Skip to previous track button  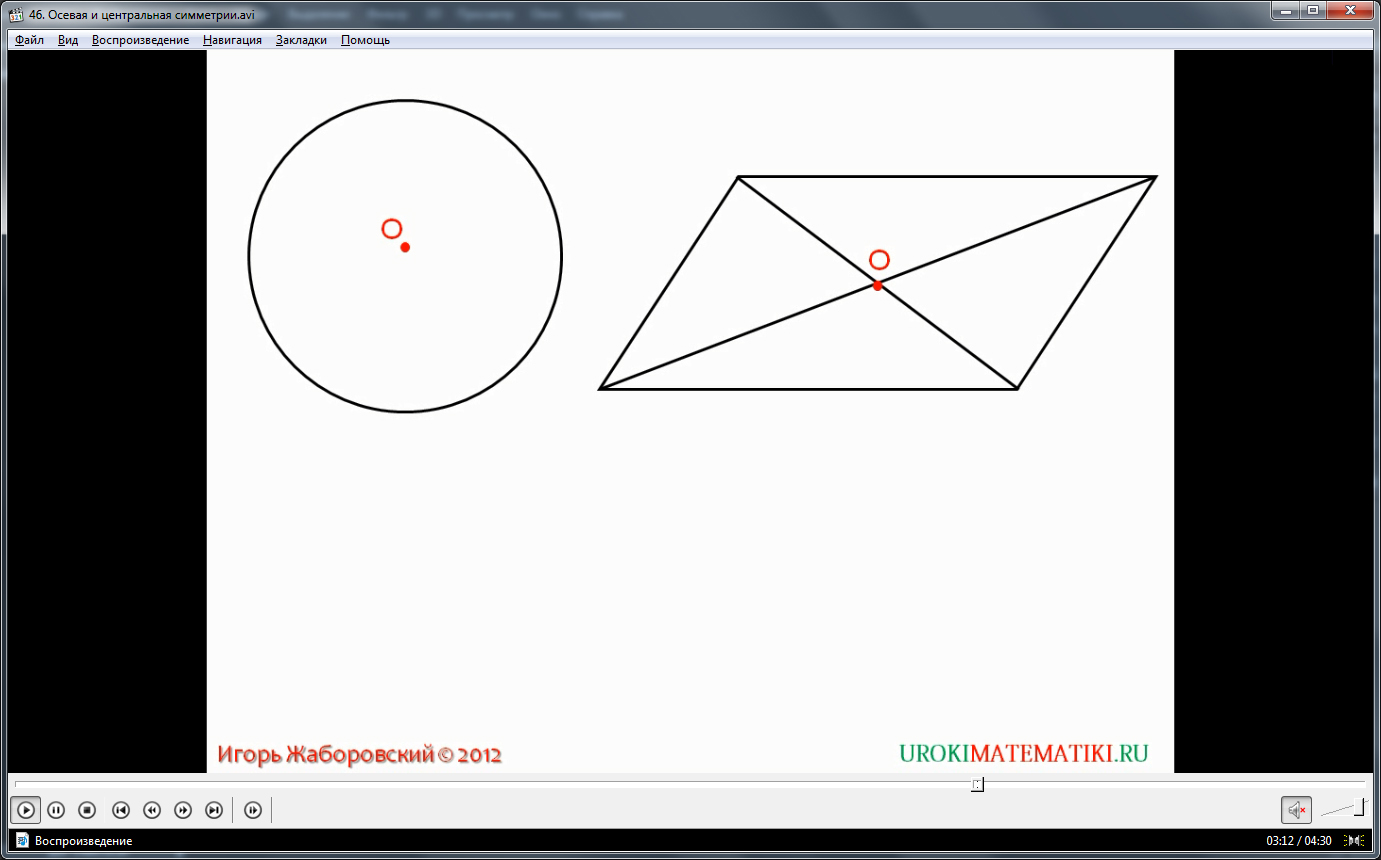point(121,810)
